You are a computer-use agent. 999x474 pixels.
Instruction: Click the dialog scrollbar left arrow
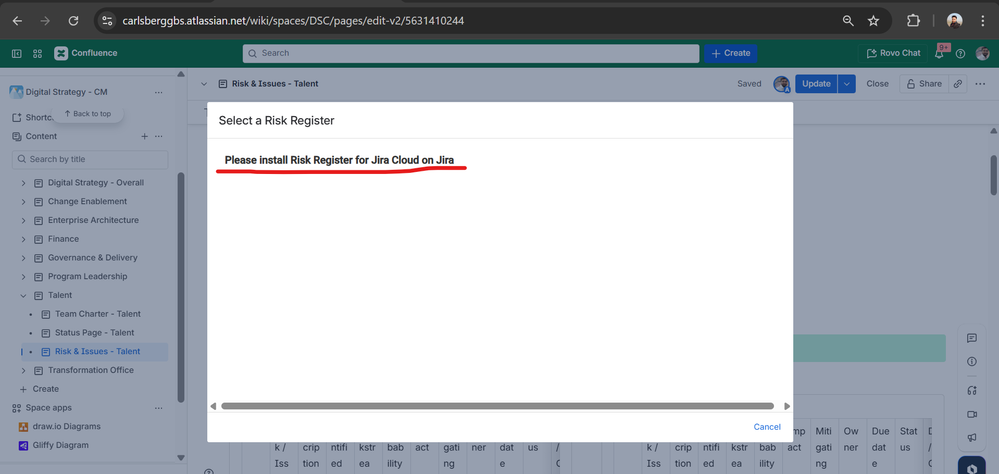[x=213, y=406]
